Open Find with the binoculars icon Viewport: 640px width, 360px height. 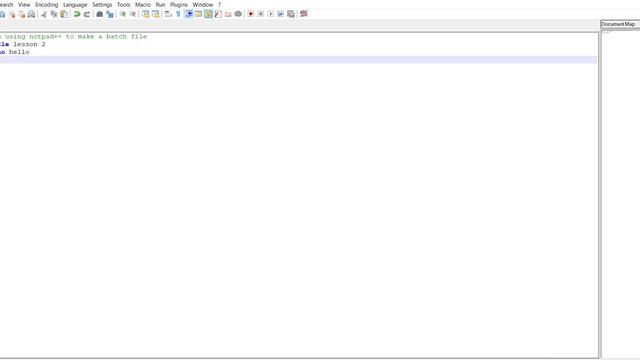99,14
